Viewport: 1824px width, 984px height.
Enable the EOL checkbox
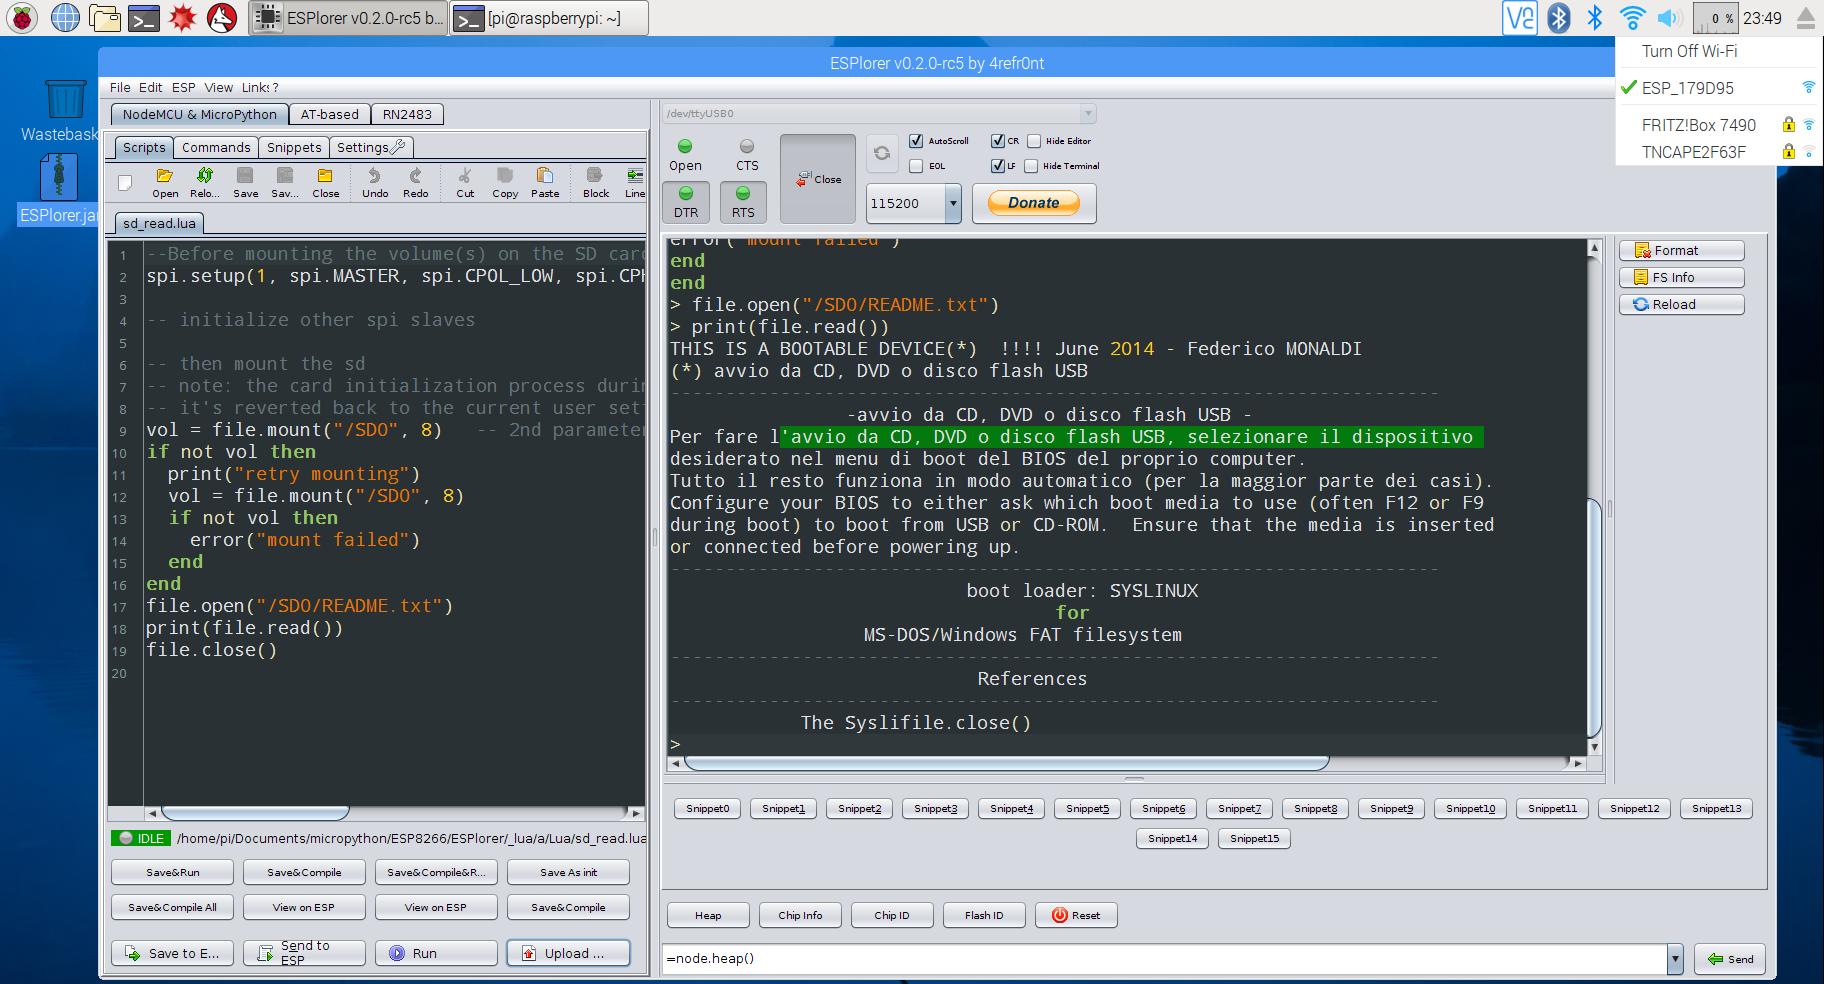point(916,166)
